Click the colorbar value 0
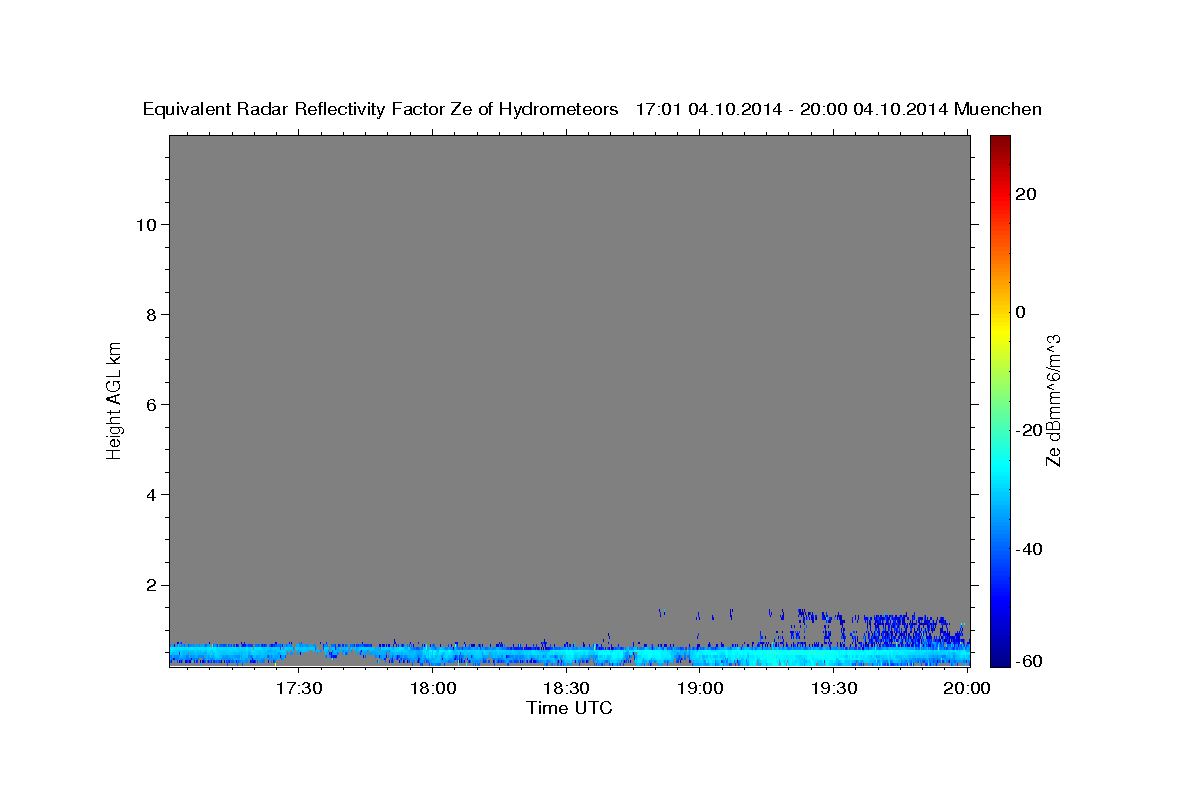 [1021, 312]
